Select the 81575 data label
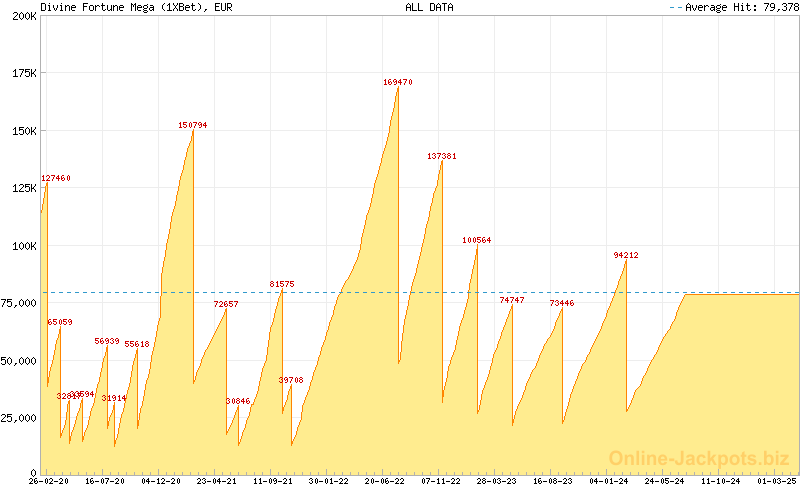Image resolution: width=800 pixels, height=490 pixels. click(x=282, y=284)
